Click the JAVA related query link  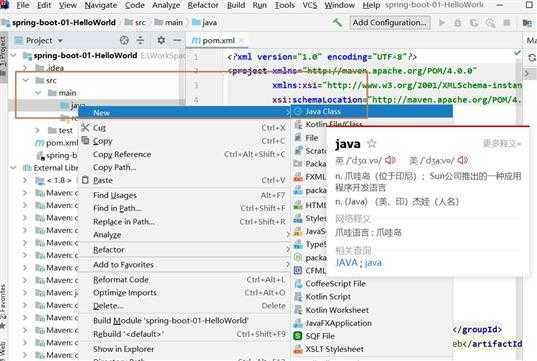[347, 263]
